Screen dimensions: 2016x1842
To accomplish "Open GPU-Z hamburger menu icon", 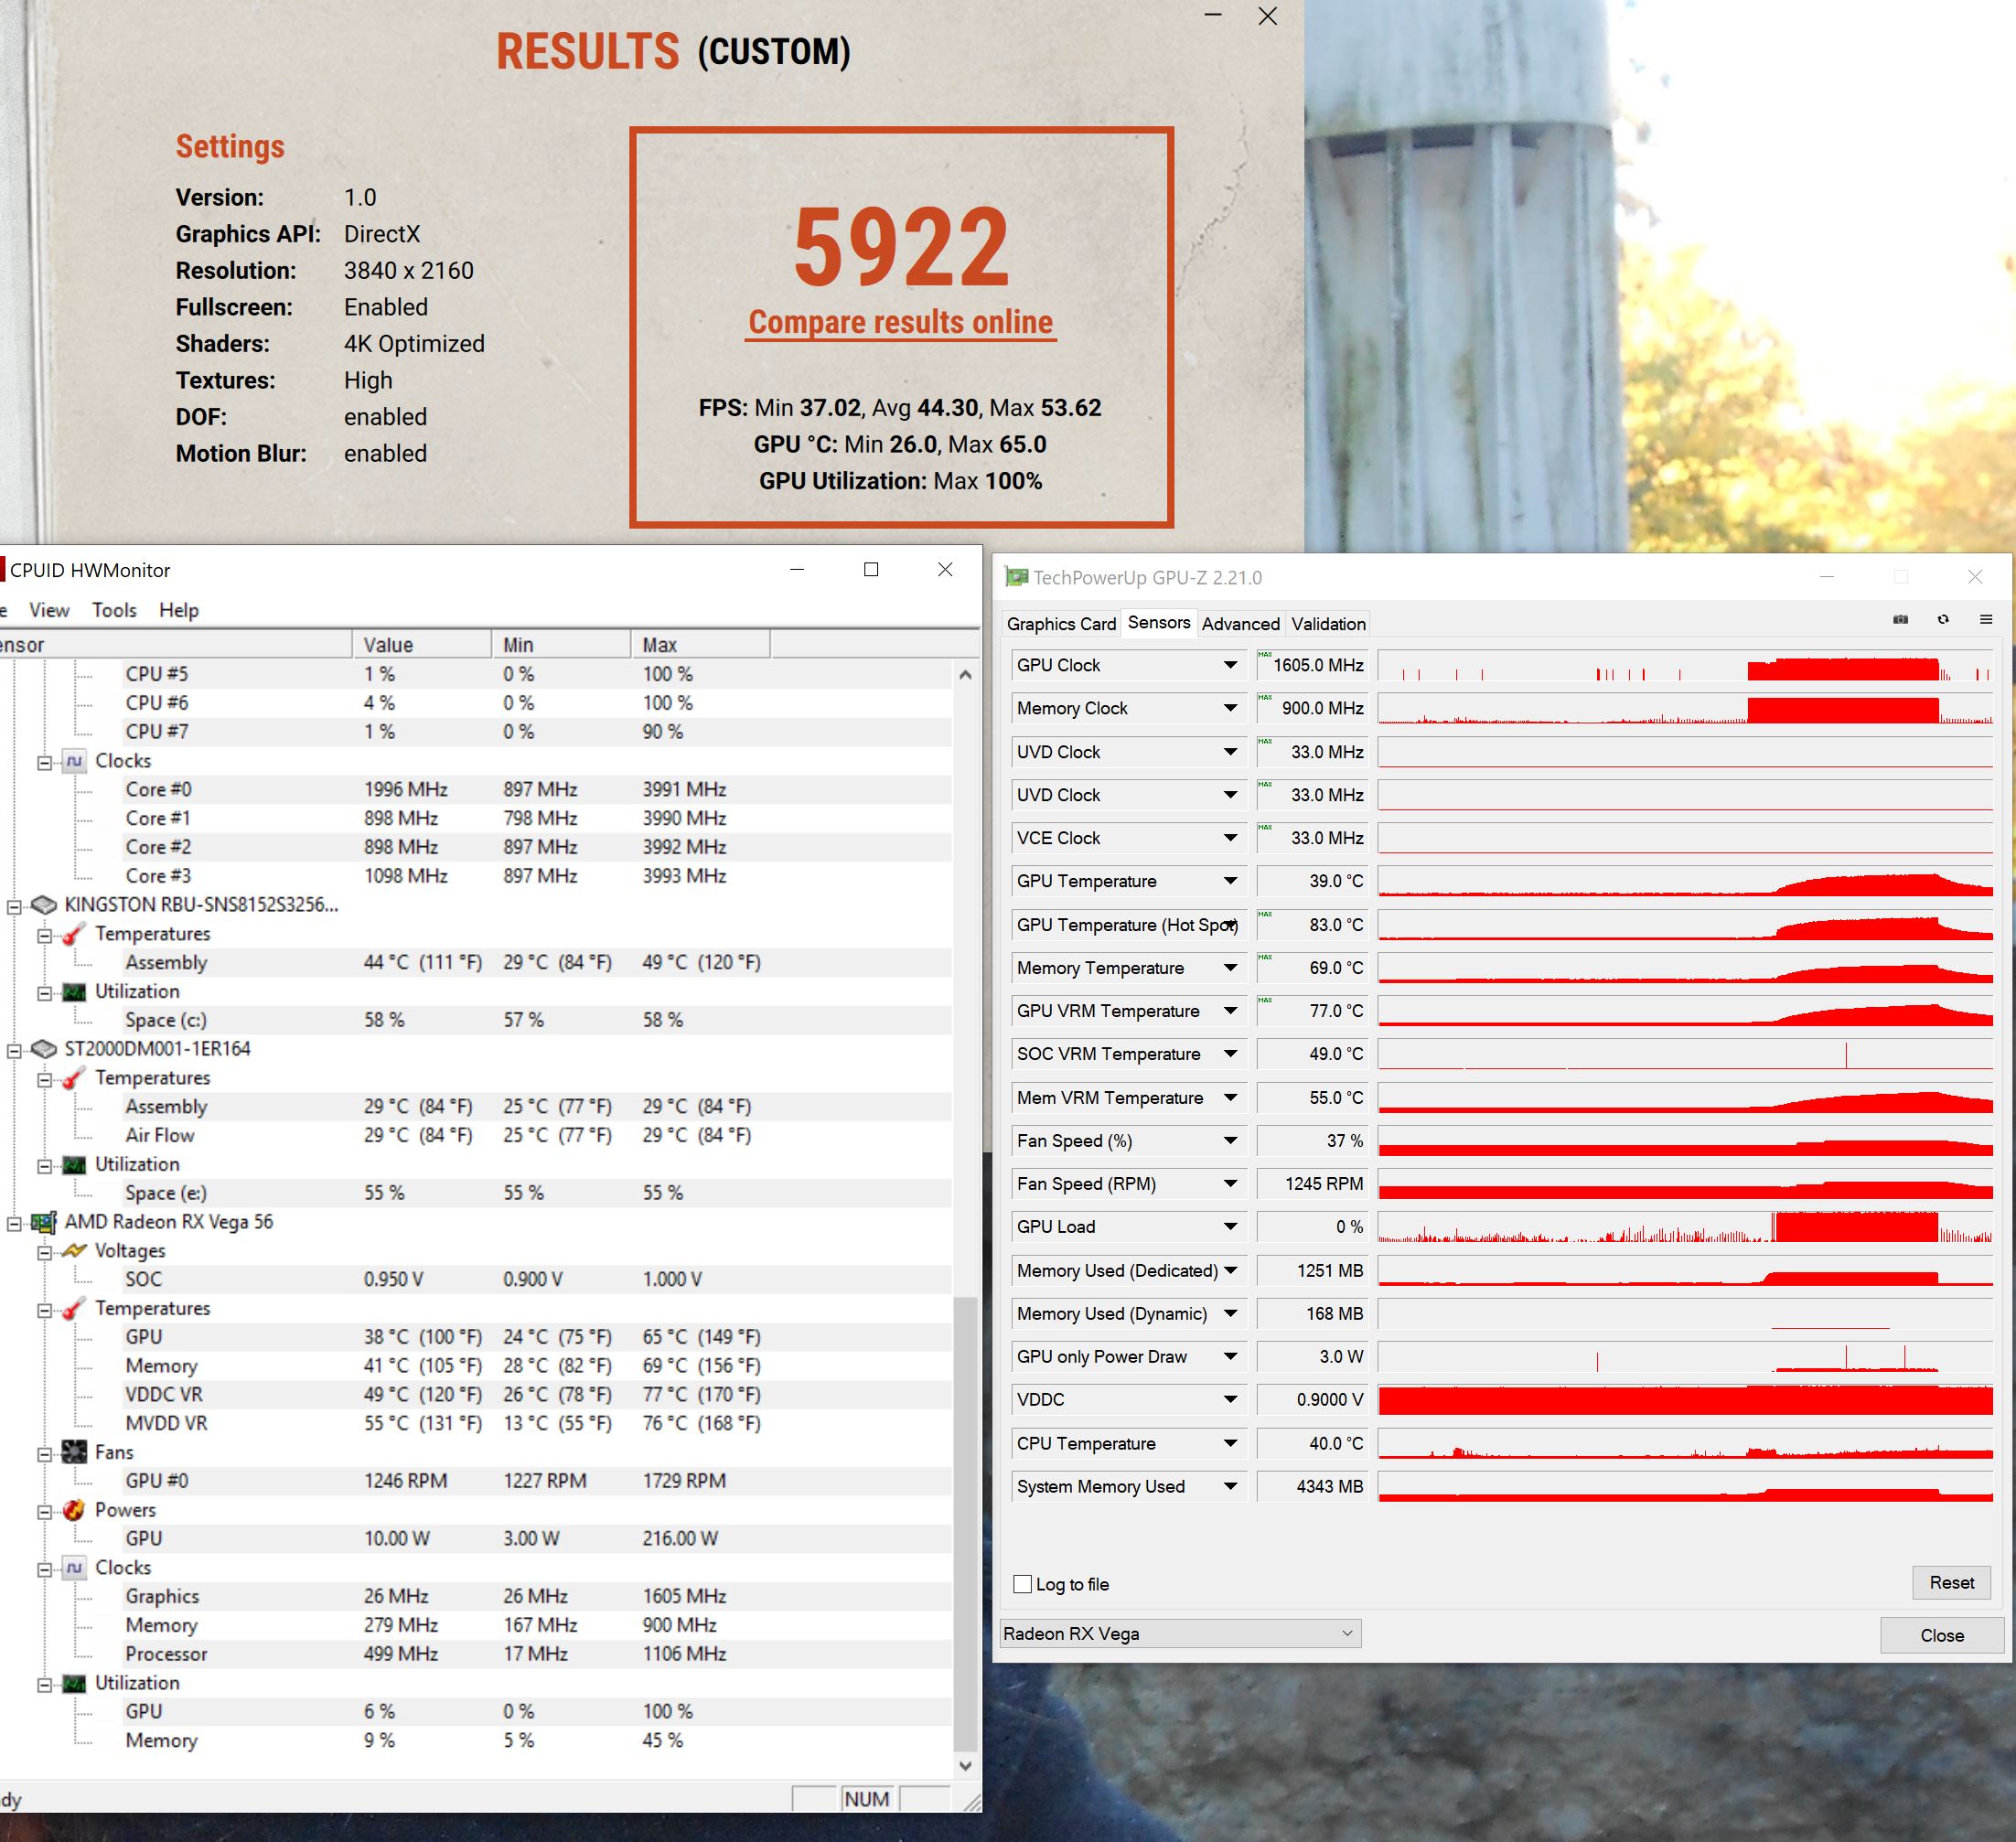I will point(1986,620).
